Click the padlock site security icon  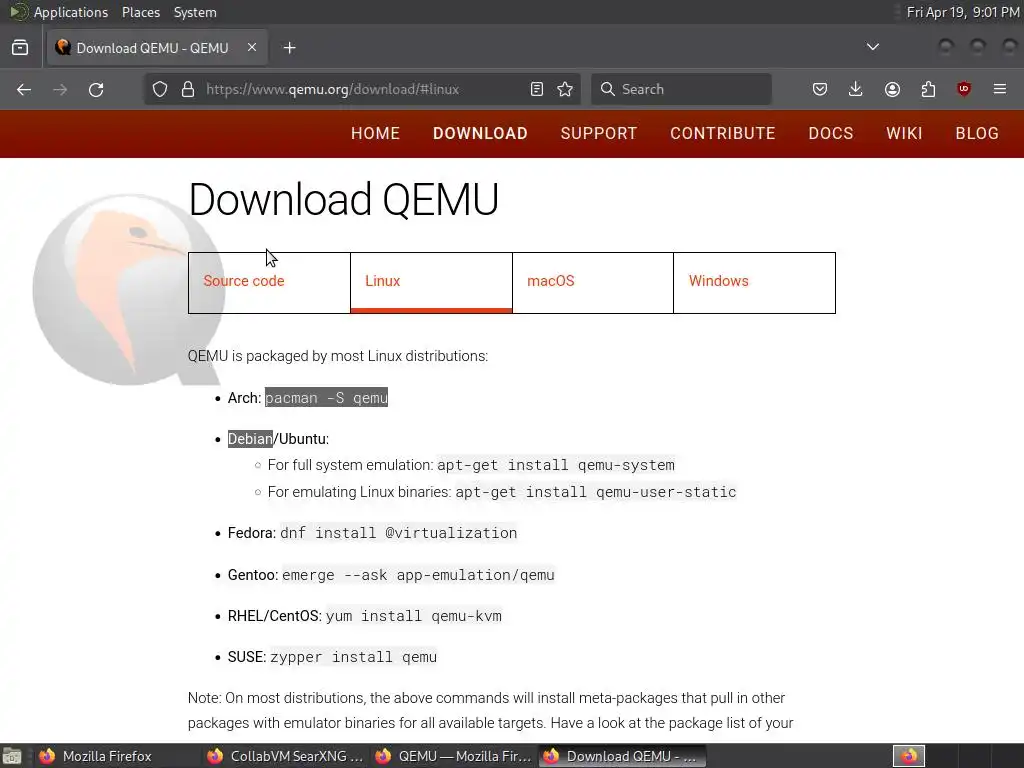point(188,89)
